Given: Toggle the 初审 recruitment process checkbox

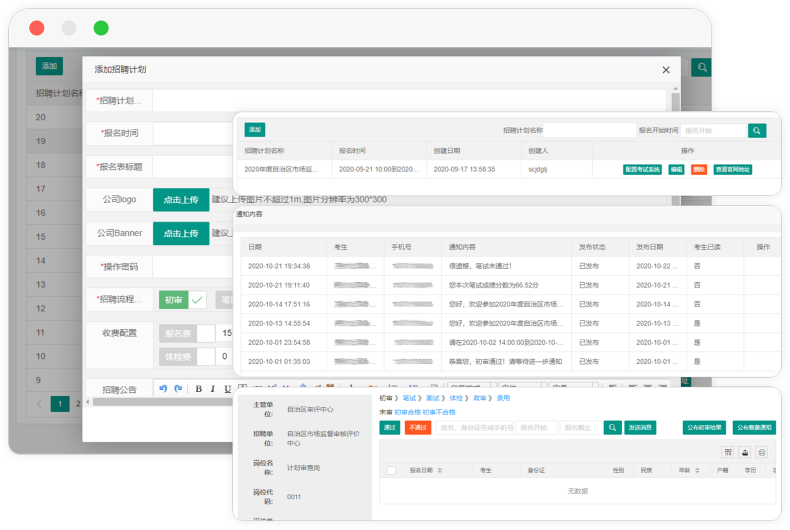Looking at the screenshot, I should point(198,298).
